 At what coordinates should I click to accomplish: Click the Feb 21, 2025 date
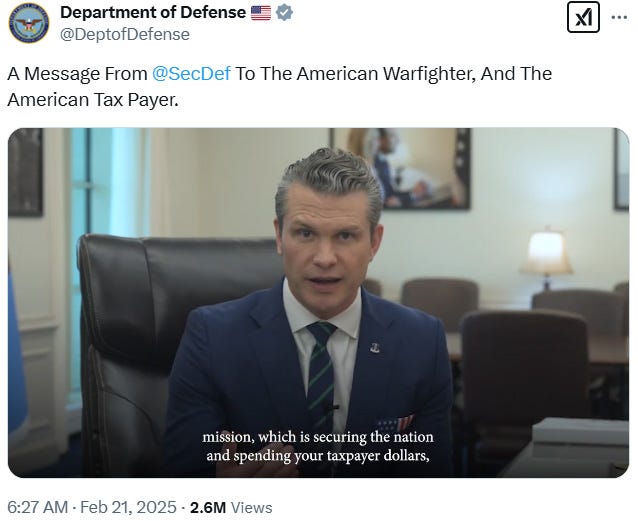128,507
